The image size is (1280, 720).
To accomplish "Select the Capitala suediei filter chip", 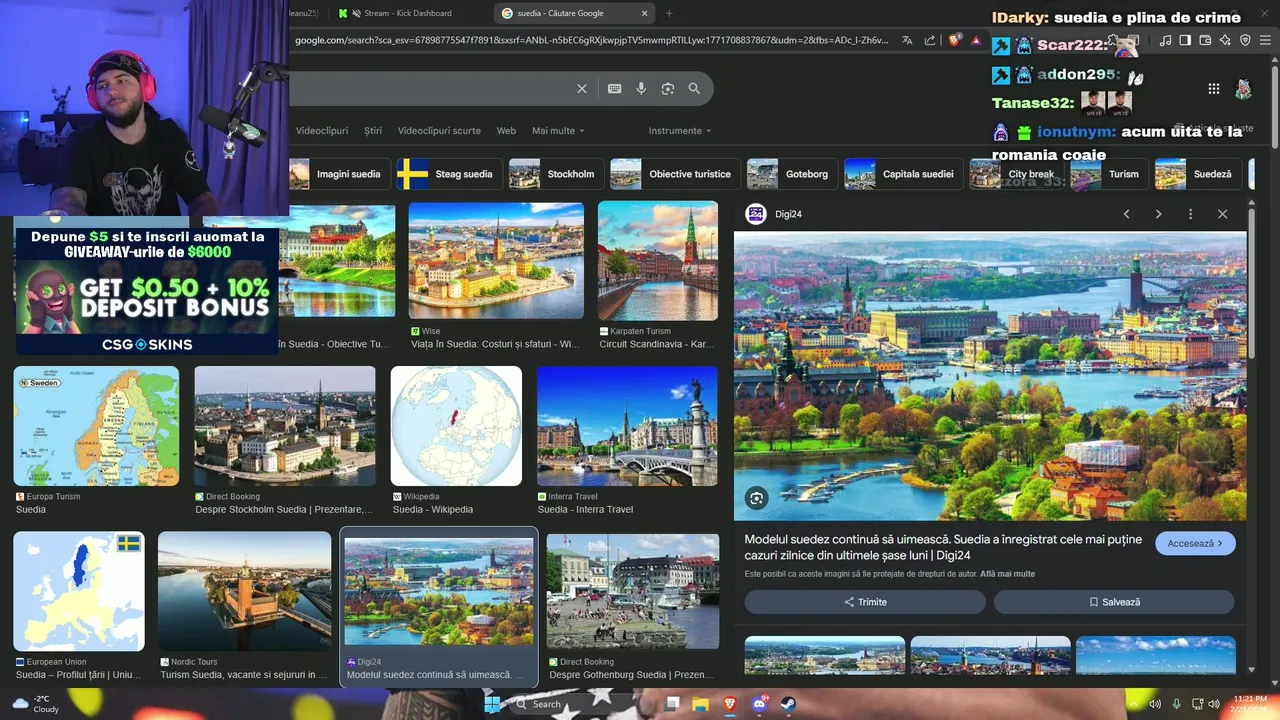I will [903, 174].
